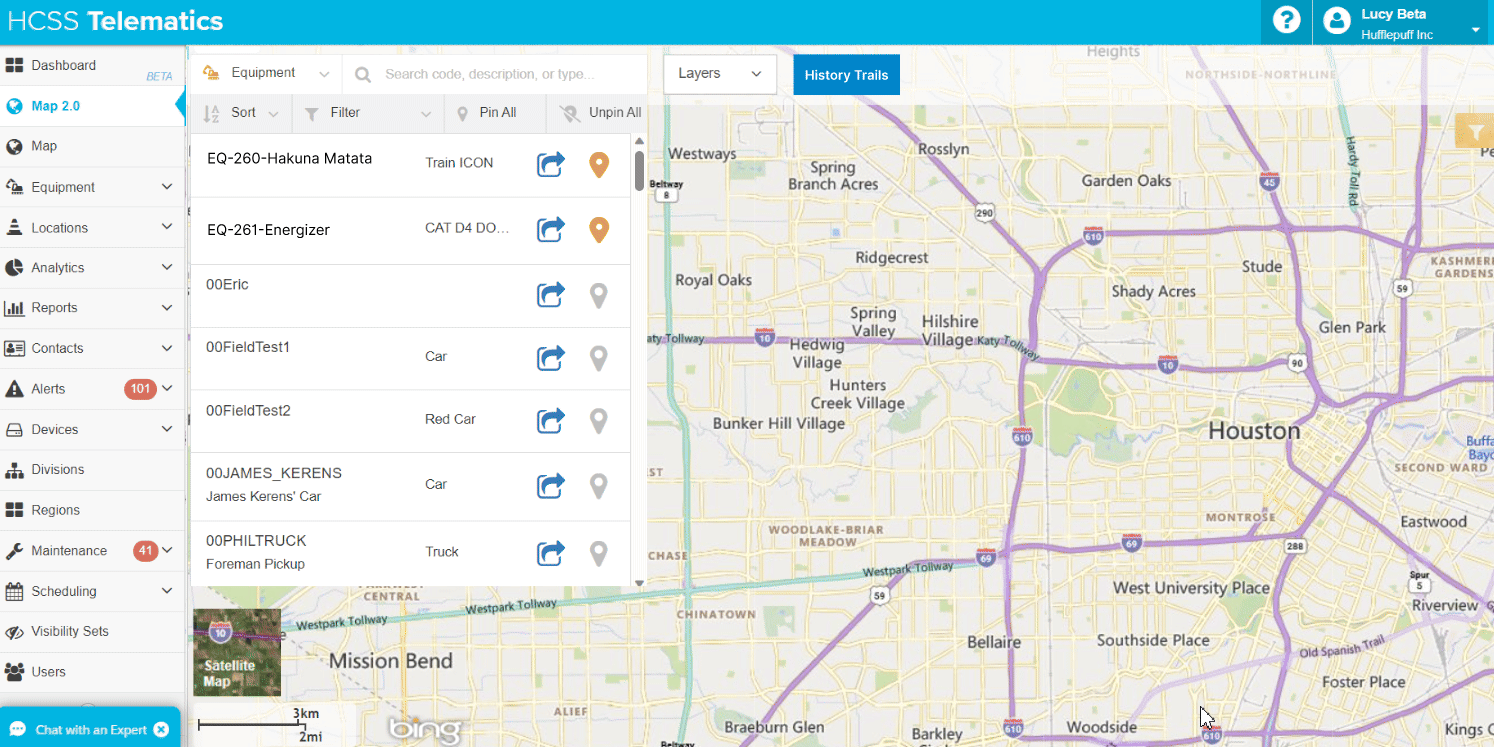Open the Sort dropdown

[241, 113]
